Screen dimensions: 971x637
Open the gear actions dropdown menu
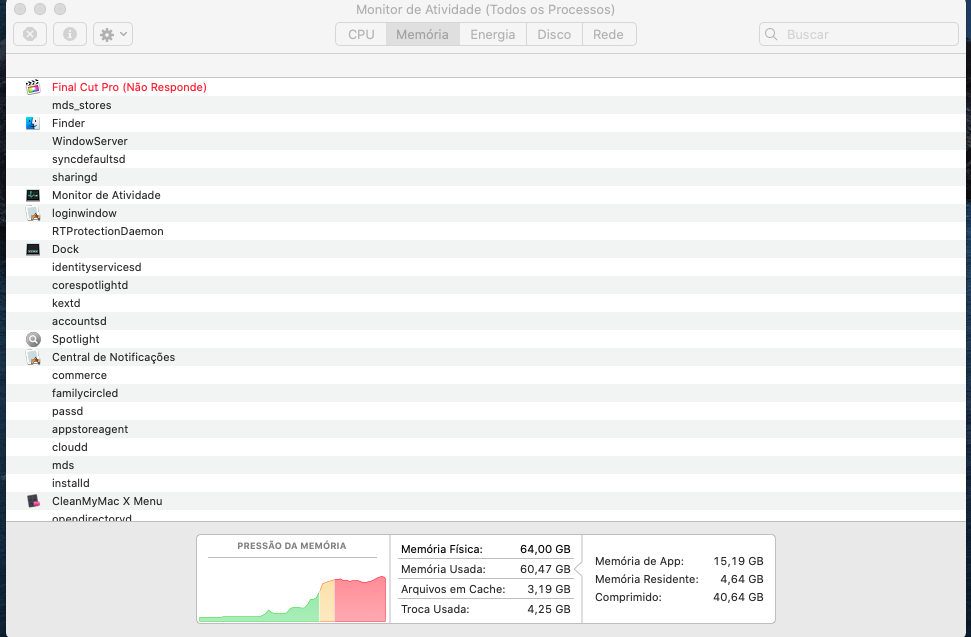[113, 34]
